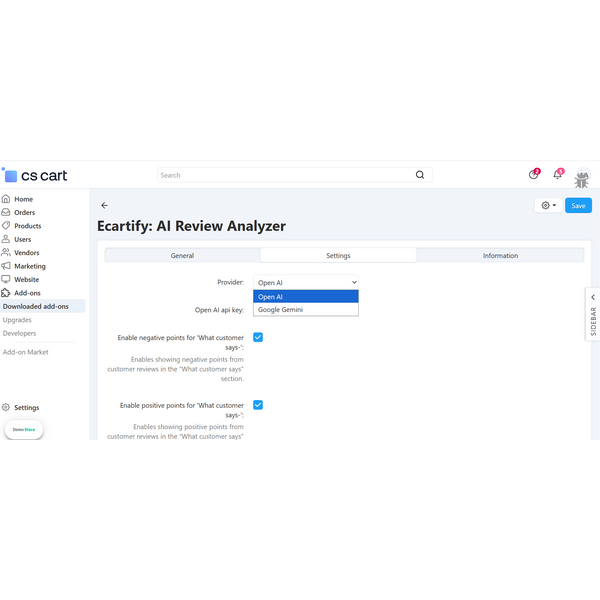Click the user avatar icon
This screenshot has height=600, width=600.
click(x=582, y=176)
